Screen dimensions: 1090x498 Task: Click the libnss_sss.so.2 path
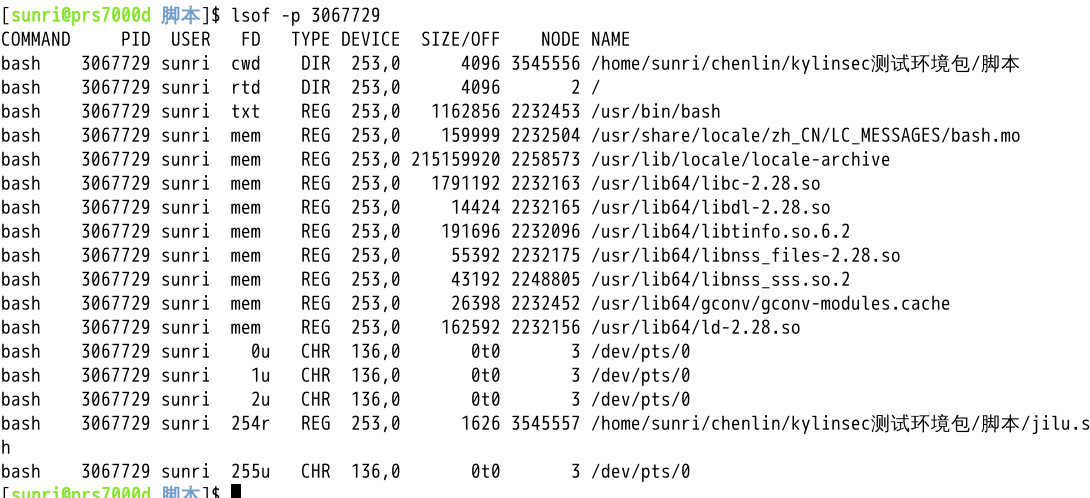[x=720, y=279]
